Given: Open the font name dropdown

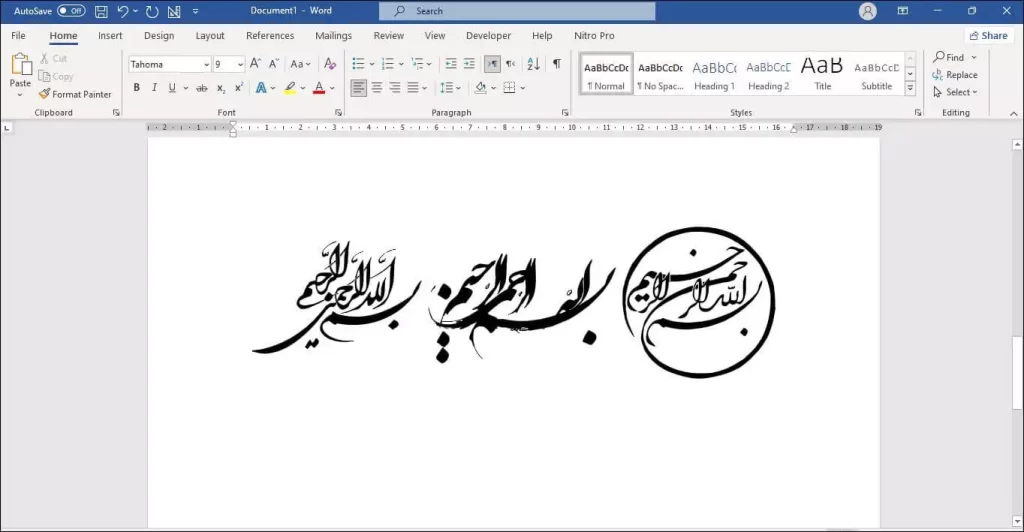Looking at the screenshot, I should coord(206,65).
